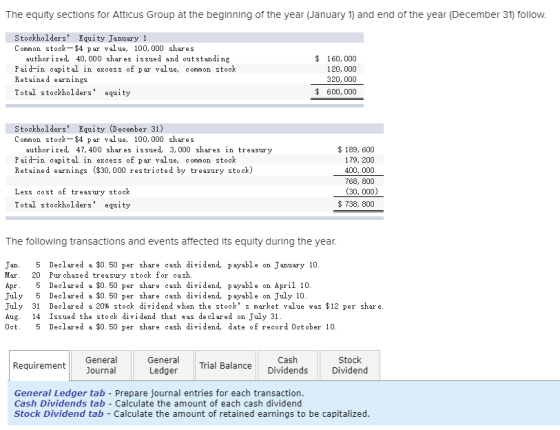Click the Stockholders' Equity (December 31) header

89,129
